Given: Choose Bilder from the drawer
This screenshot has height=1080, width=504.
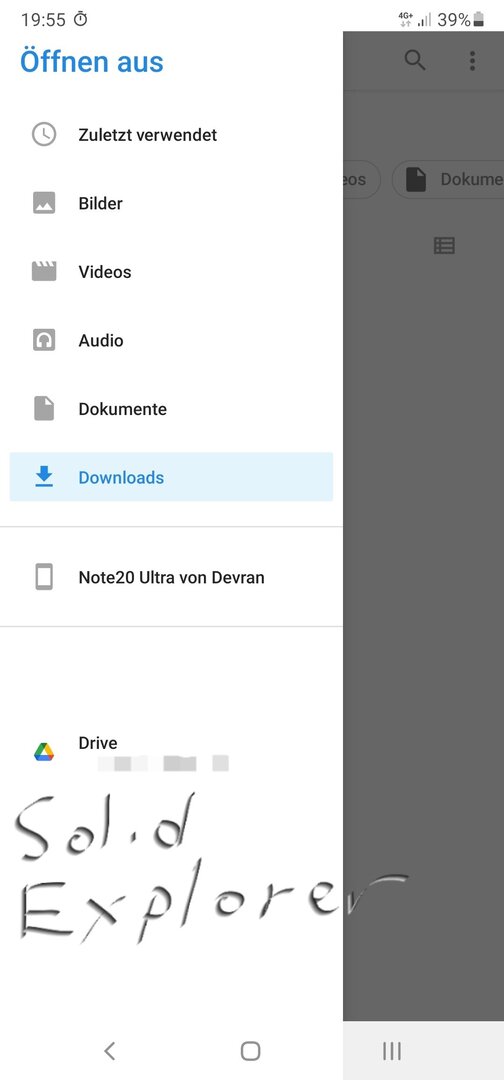Looking at the screenshot, I should [x=171, y=203].
